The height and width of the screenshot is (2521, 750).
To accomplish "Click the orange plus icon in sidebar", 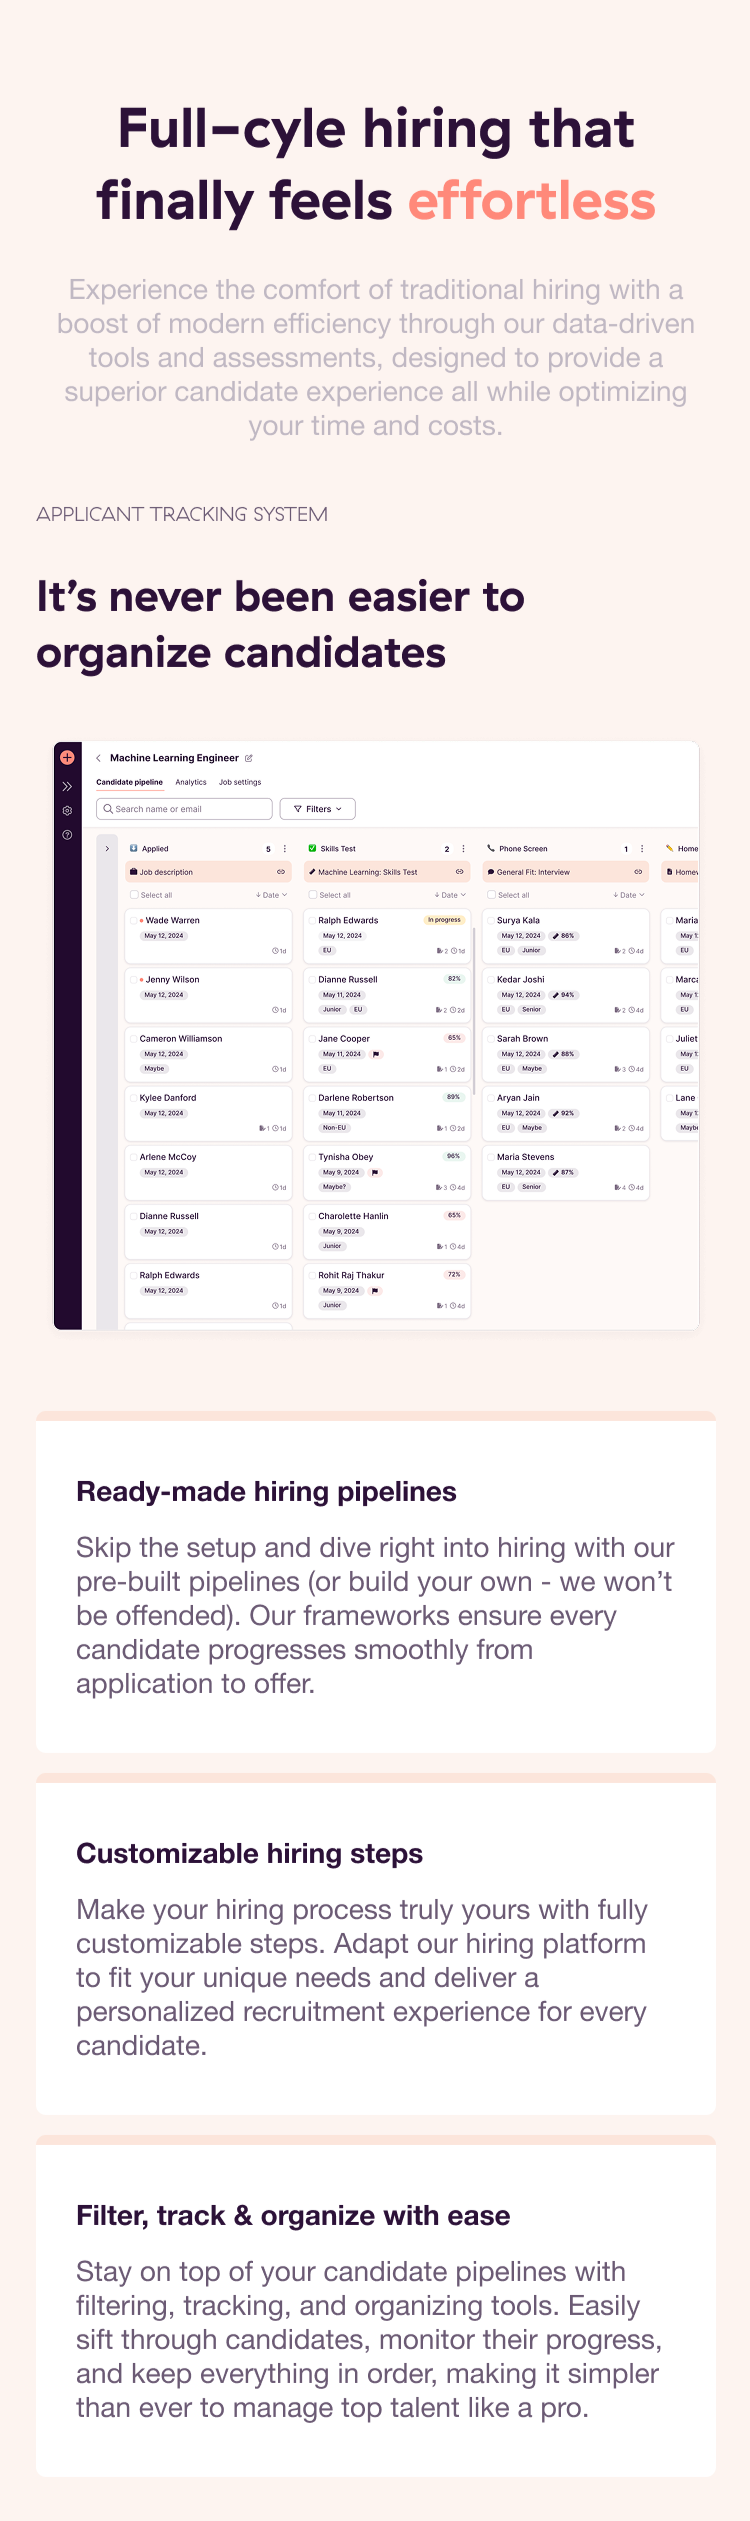I will (67, 758).
